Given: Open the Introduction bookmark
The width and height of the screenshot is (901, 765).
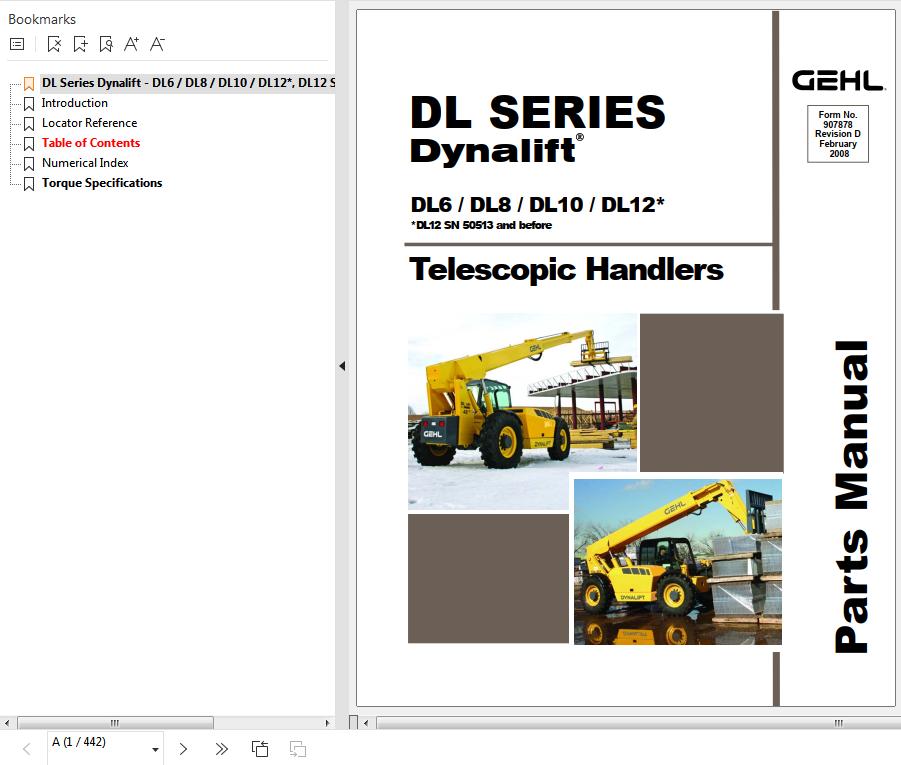Looking at the screenshot, I should [x=75, y=103].
